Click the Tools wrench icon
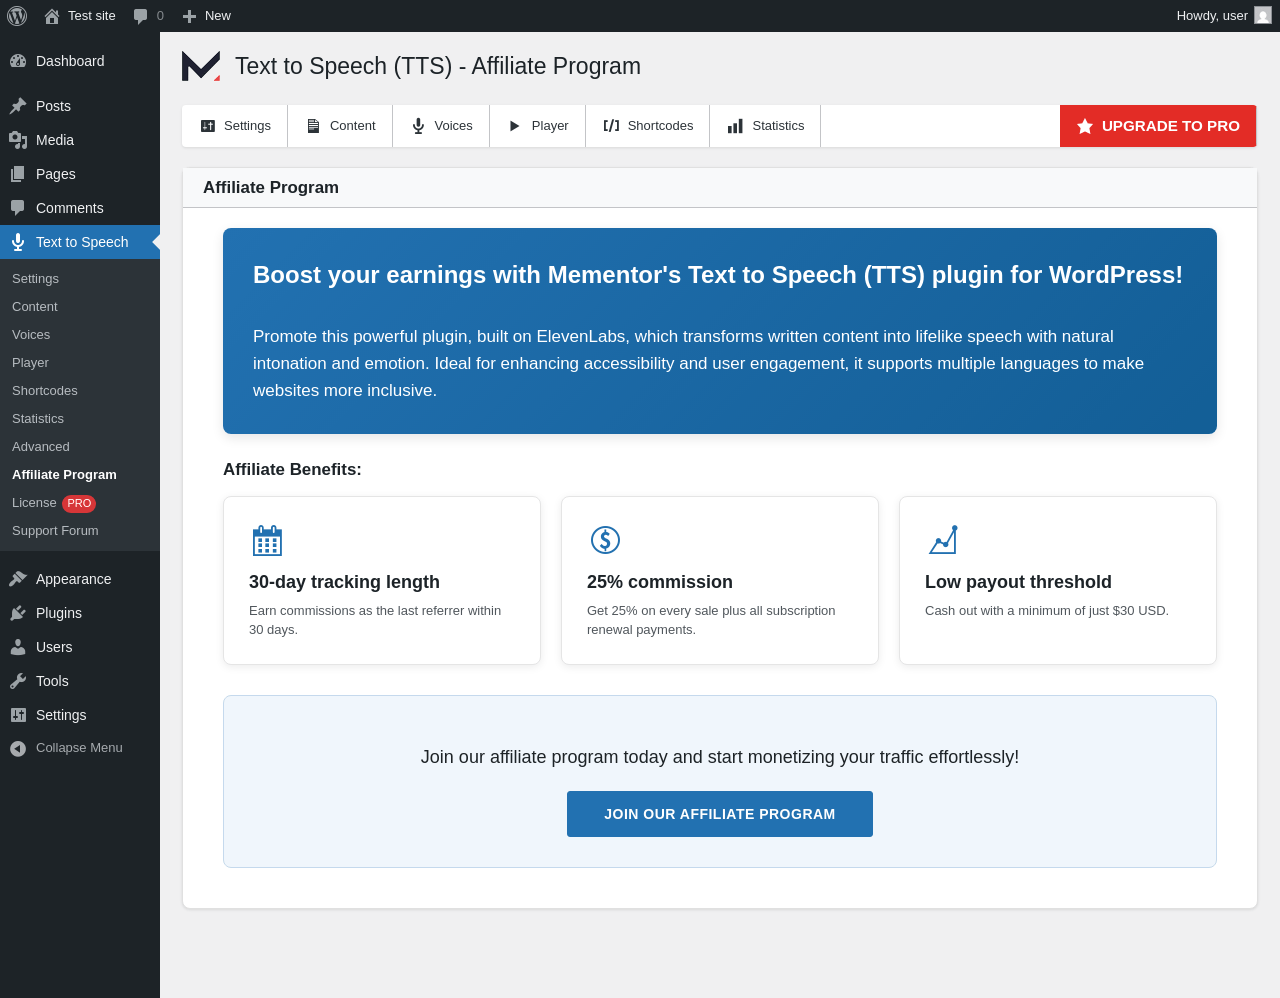The width and height of the screenshot is (1280, 998). (x=18, y=681)
